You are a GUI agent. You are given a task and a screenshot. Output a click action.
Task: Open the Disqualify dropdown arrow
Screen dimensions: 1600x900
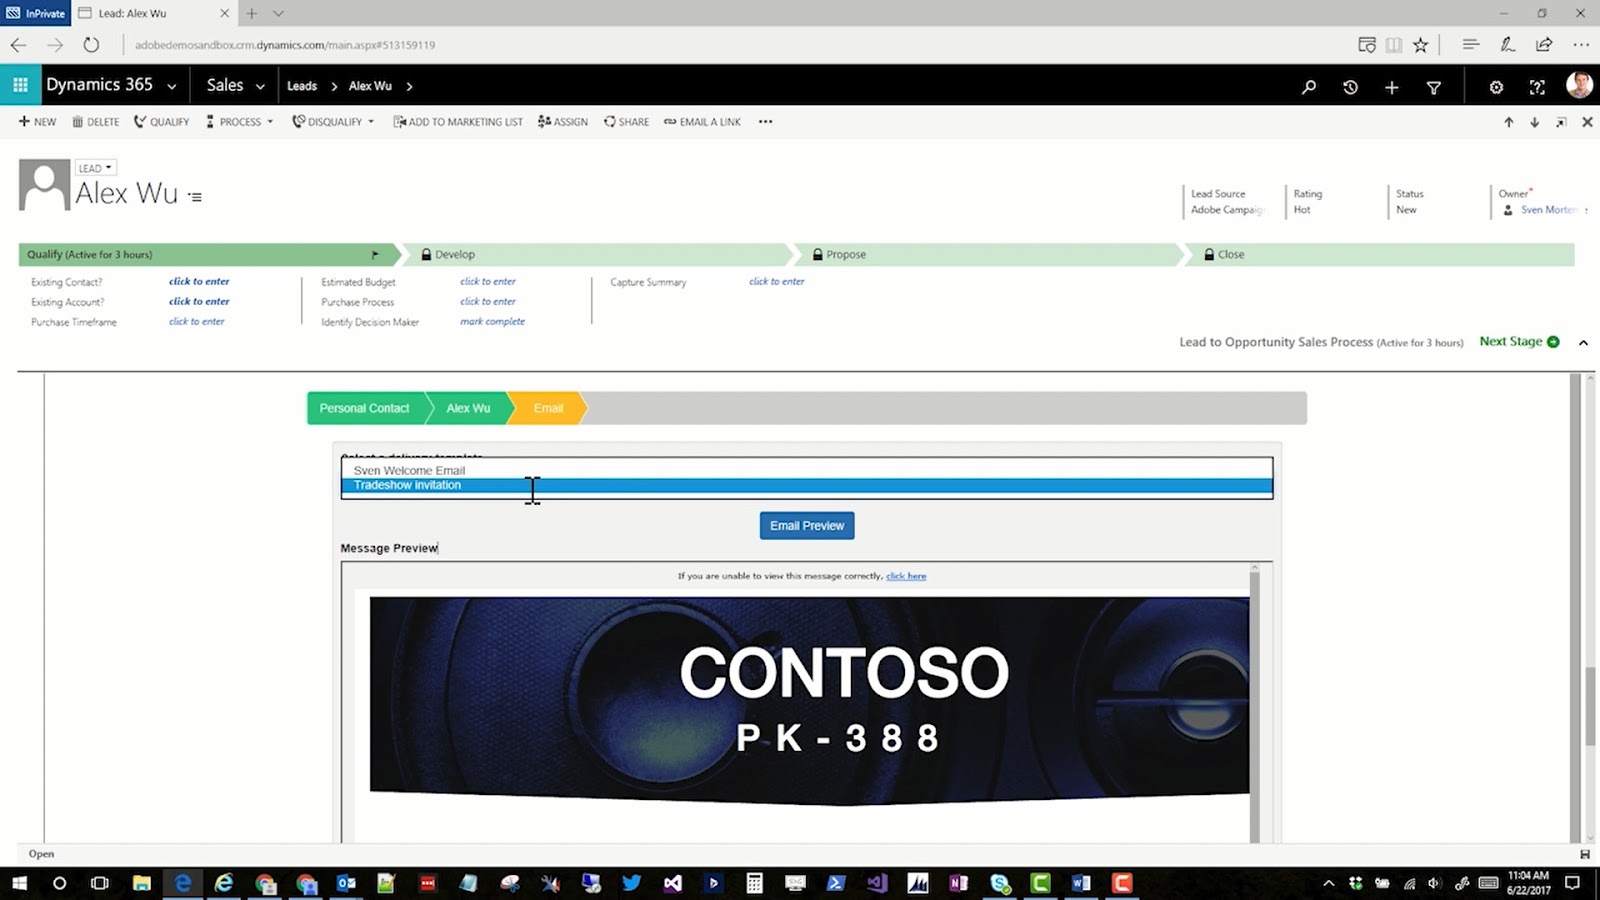pos(371,122)
